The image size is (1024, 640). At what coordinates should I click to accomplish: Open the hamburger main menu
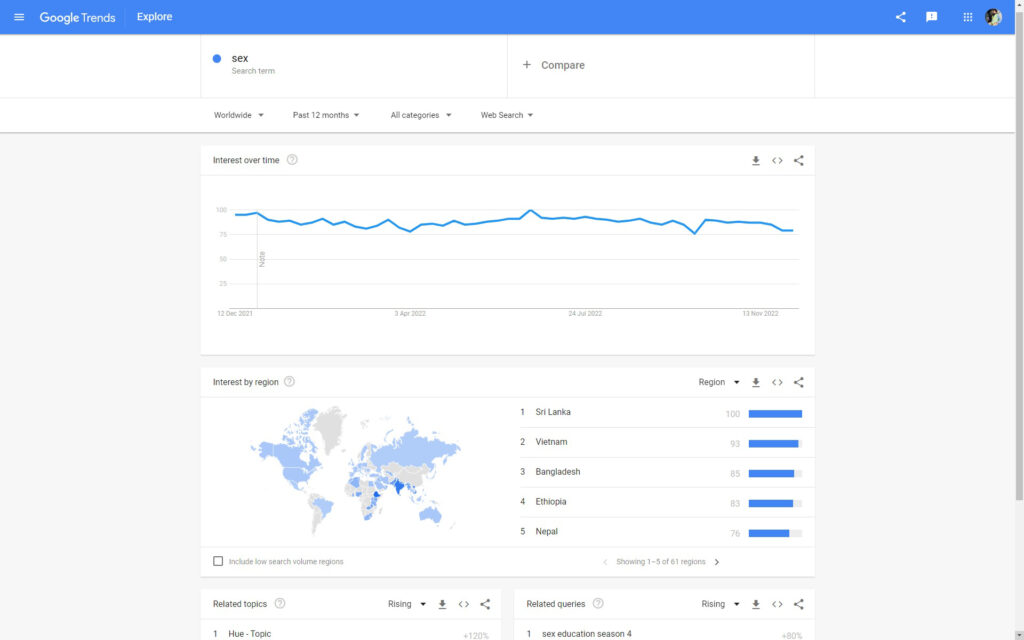pos(19,17)
